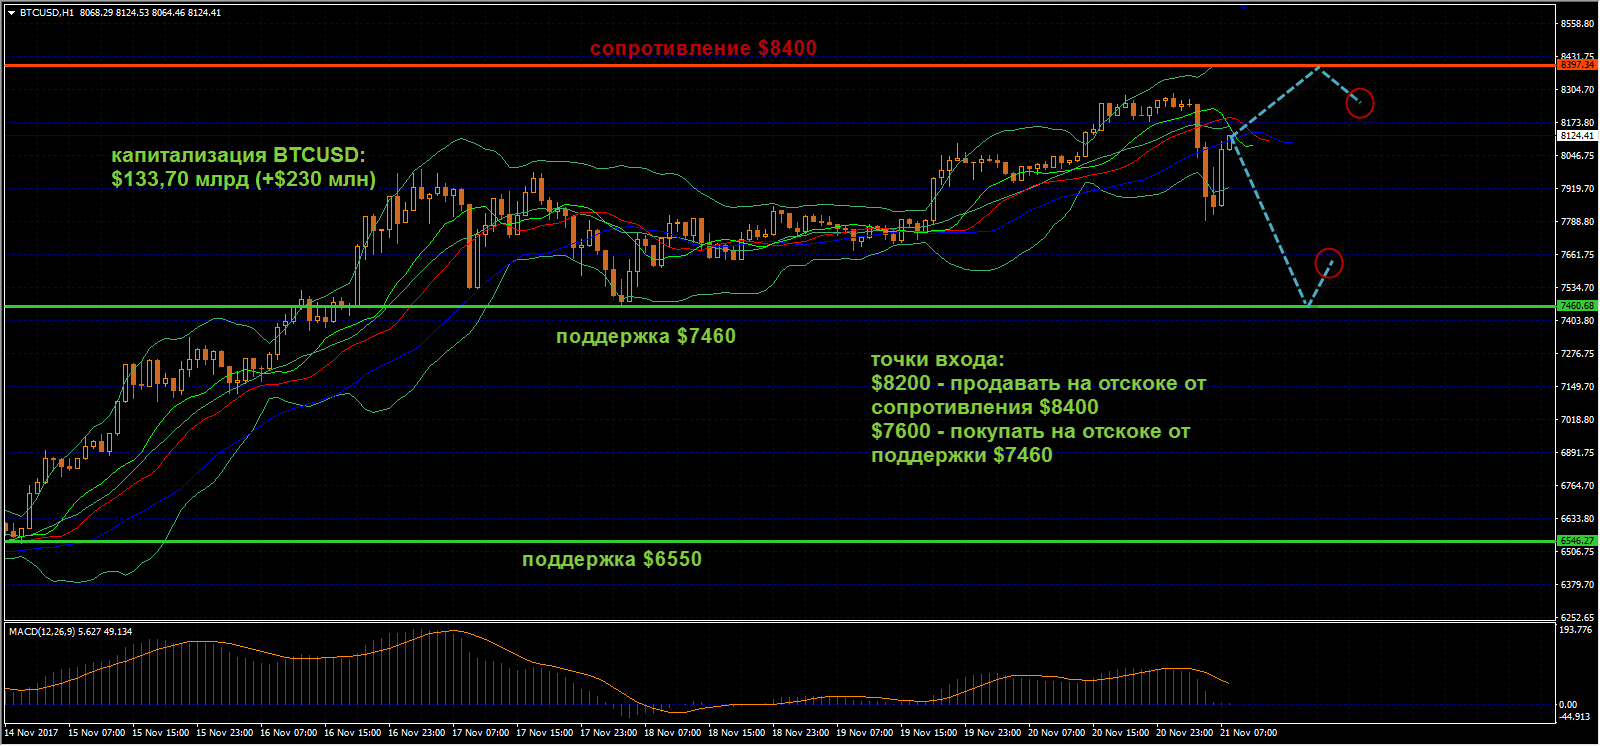Click the 6764.70 price axis label

(x=1577, y=485)
